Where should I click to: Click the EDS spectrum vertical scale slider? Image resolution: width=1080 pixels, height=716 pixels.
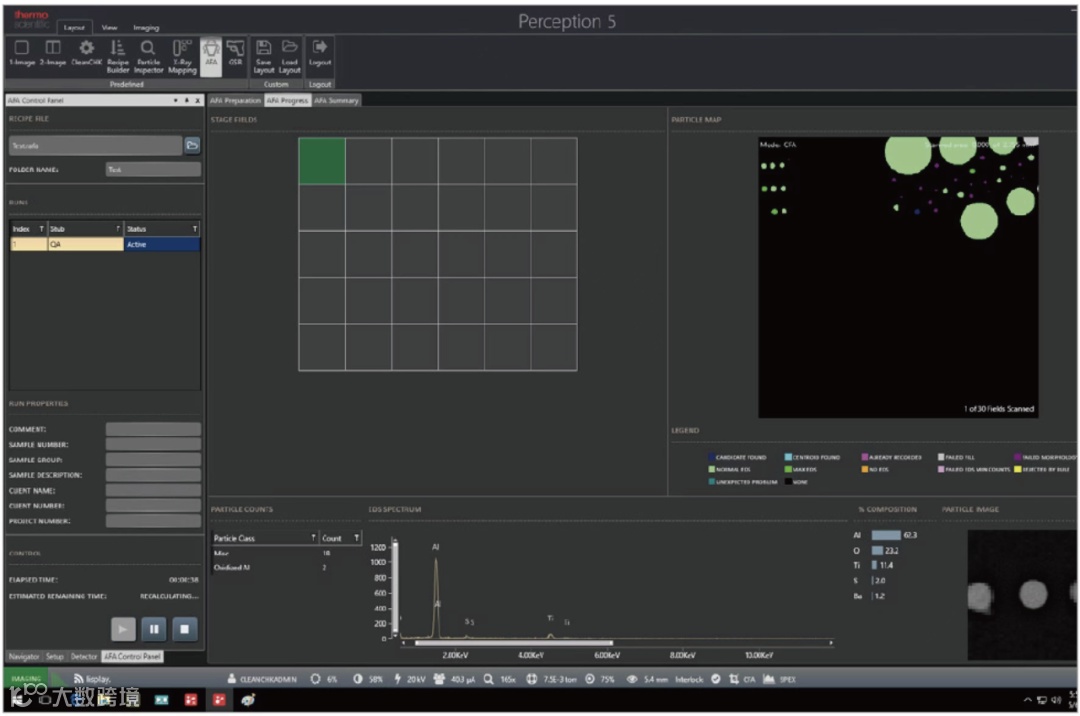pyautogui.click(x=395, y=587)
